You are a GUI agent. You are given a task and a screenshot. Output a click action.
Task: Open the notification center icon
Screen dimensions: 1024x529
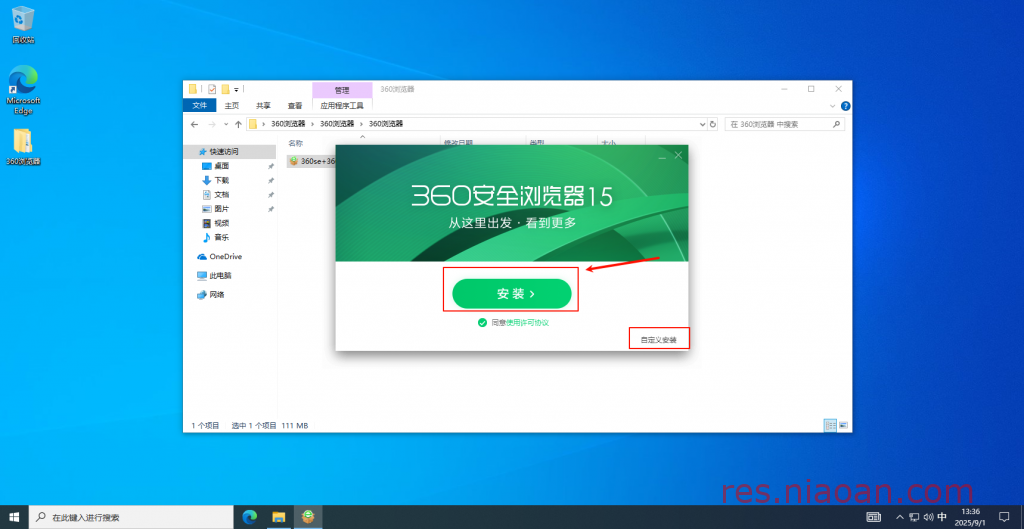pos(1004,517)
